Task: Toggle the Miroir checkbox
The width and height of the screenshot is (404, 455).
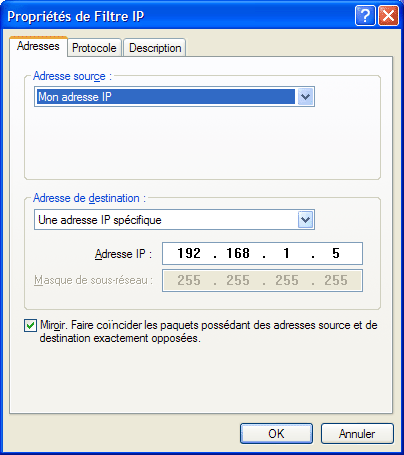Action: 30,325
